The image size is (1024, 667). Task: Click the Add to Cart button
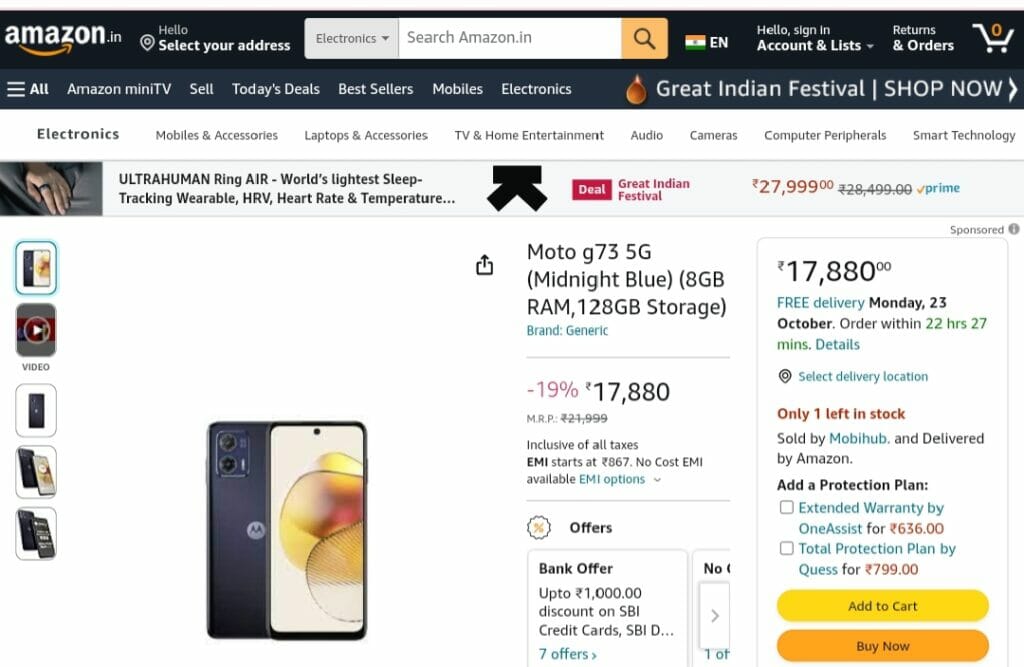pos(882,606)
